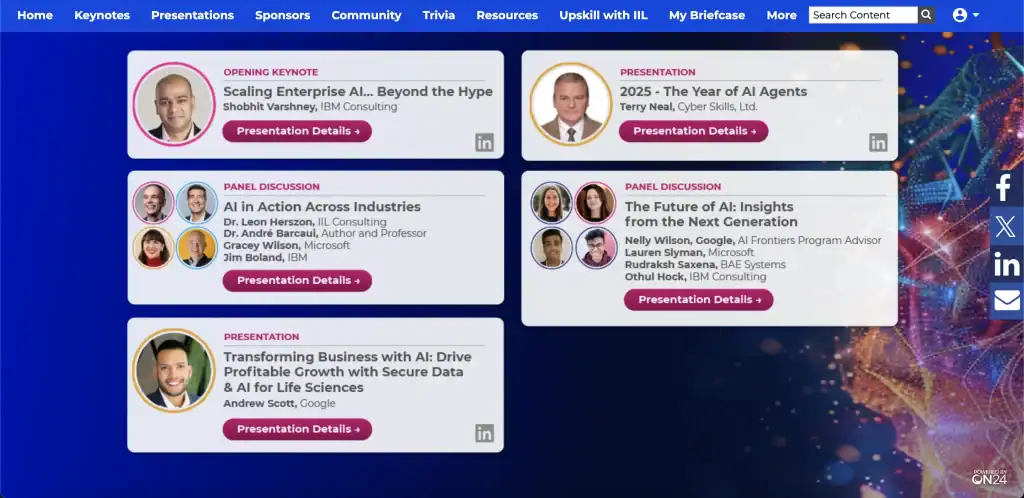Open Shobhit Varshney's LinkedIn icon

tap(485, 142)
